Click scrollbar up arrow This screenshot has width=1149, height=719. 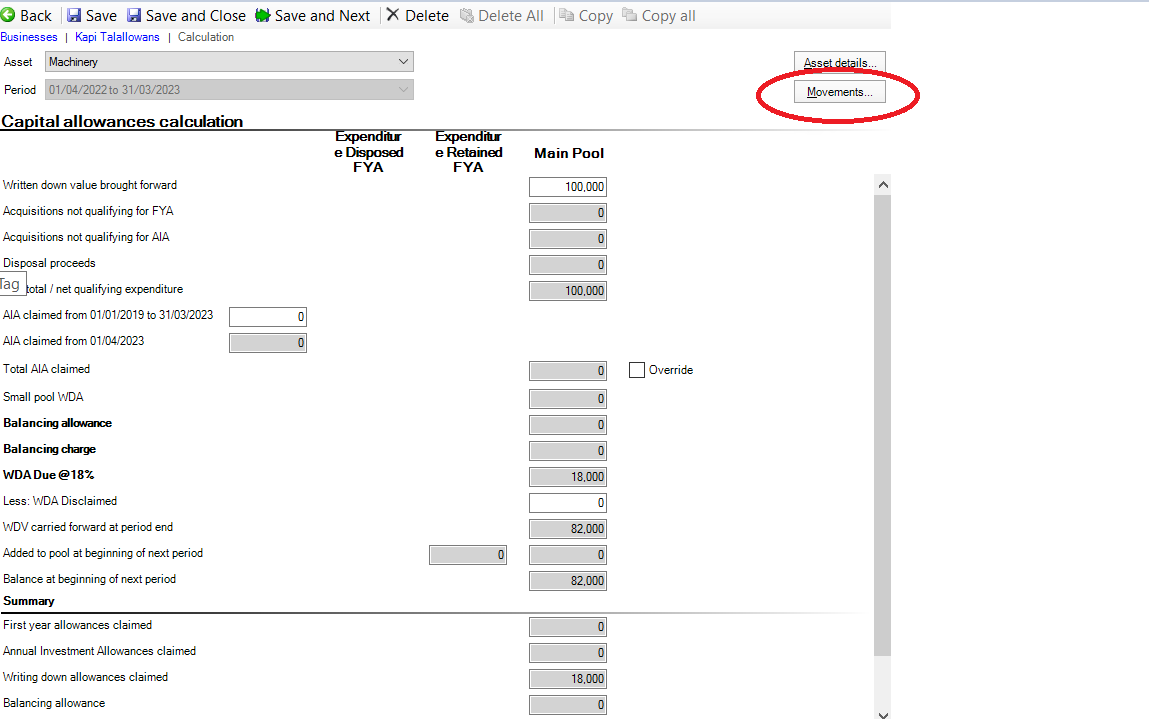(x=883, y=185)
